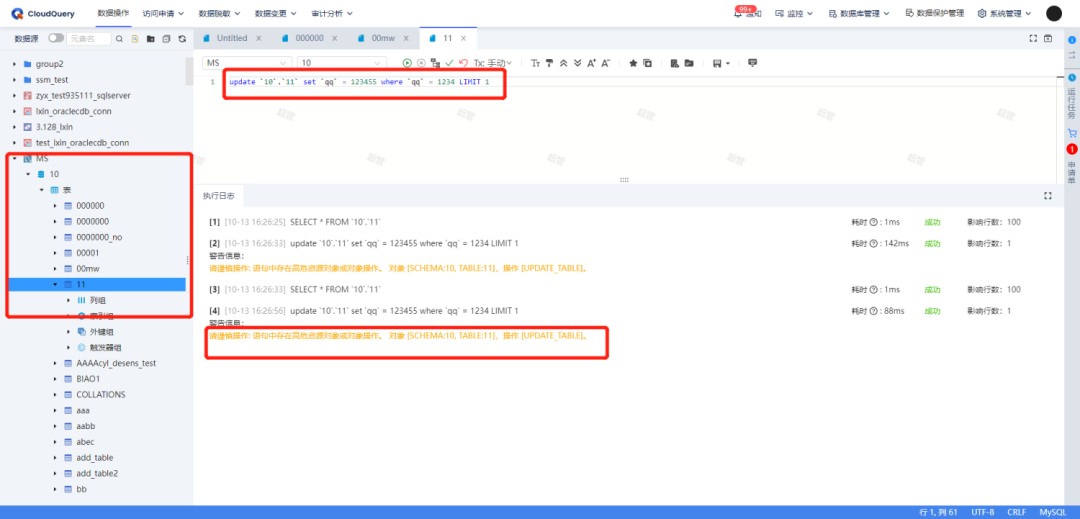Click the monitor/display icon at toolbar end
This screenshot has height=519, width=1080.
click(752, 63)
